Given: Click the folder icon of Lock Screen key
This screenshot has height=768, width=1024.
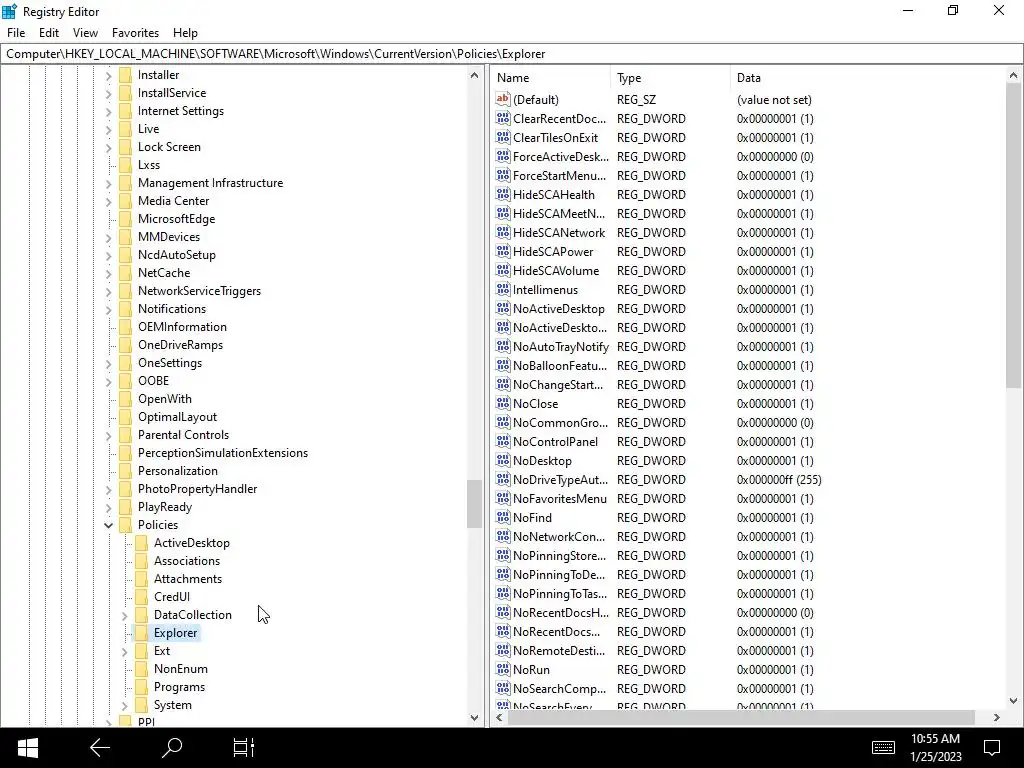Looking at the screenshot, I should (125, 147).
